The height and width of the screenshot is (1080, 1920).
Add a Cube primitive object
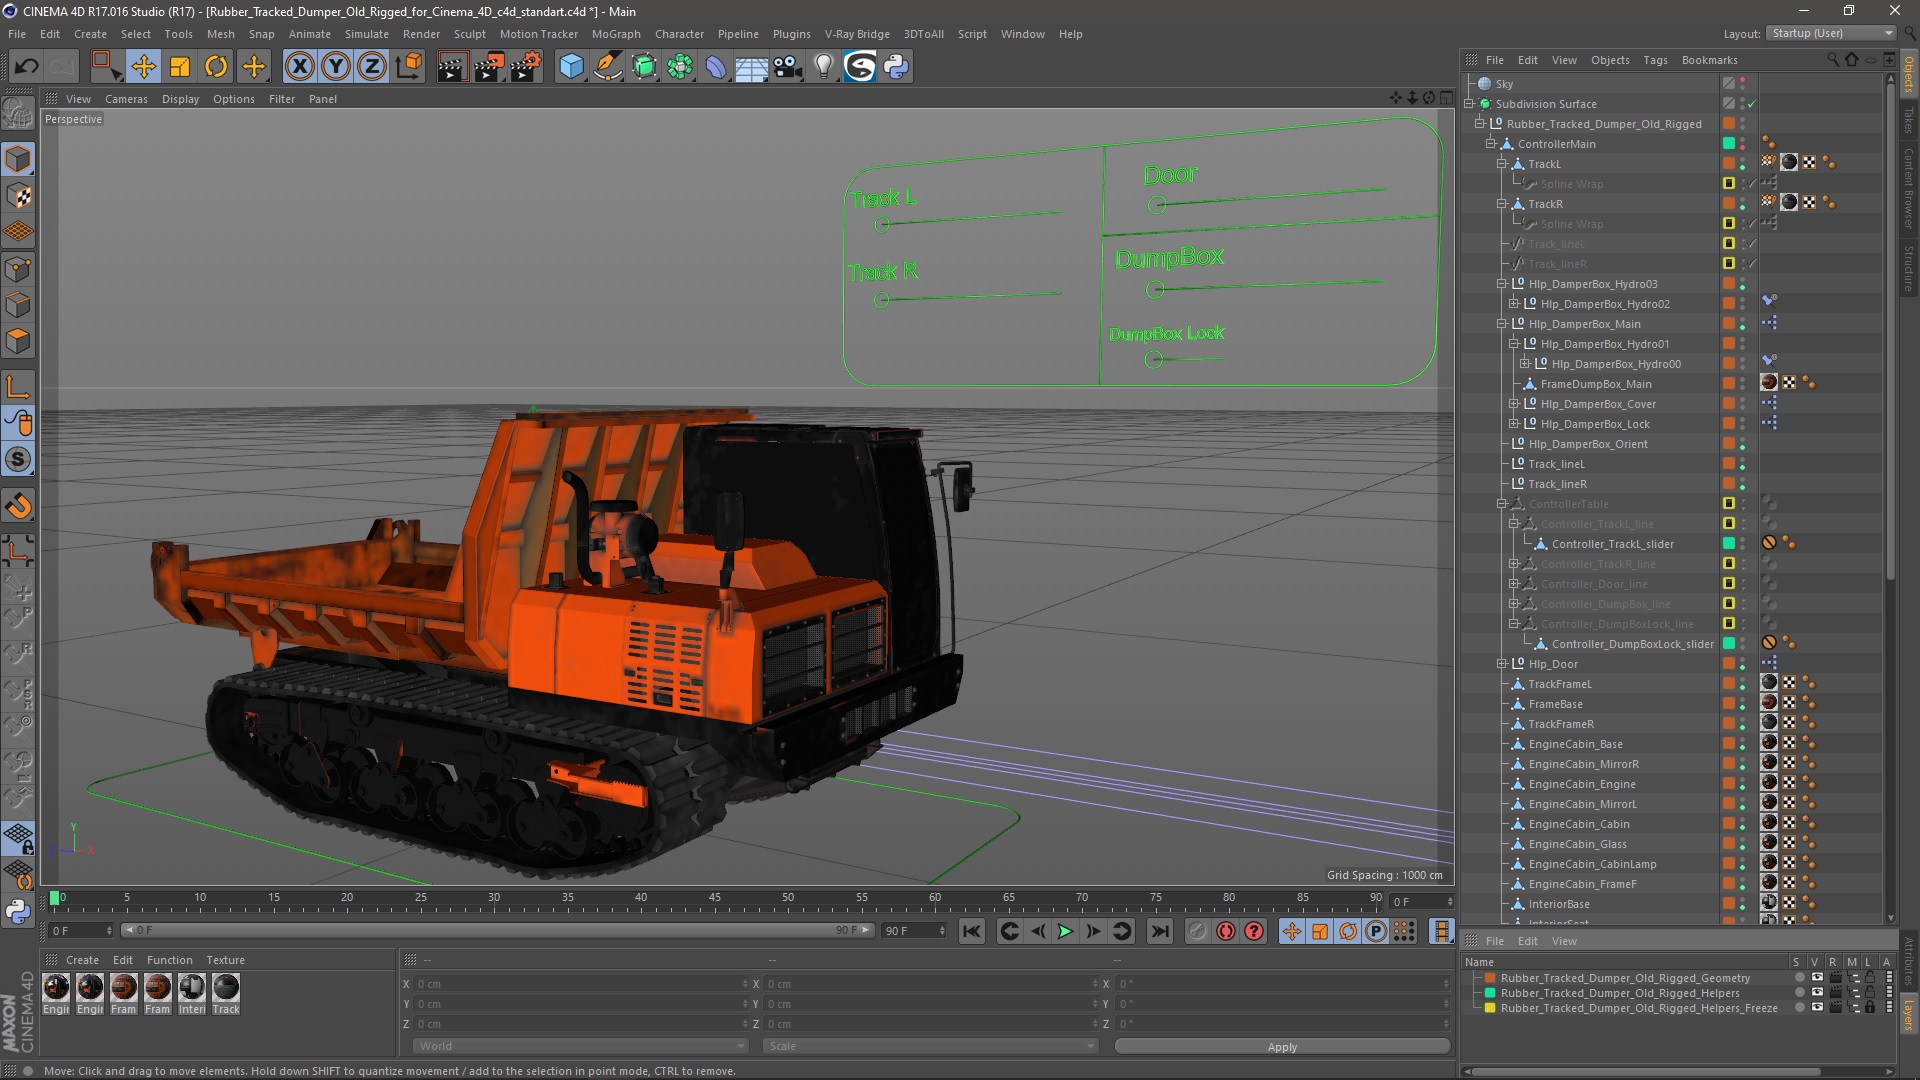571,67
